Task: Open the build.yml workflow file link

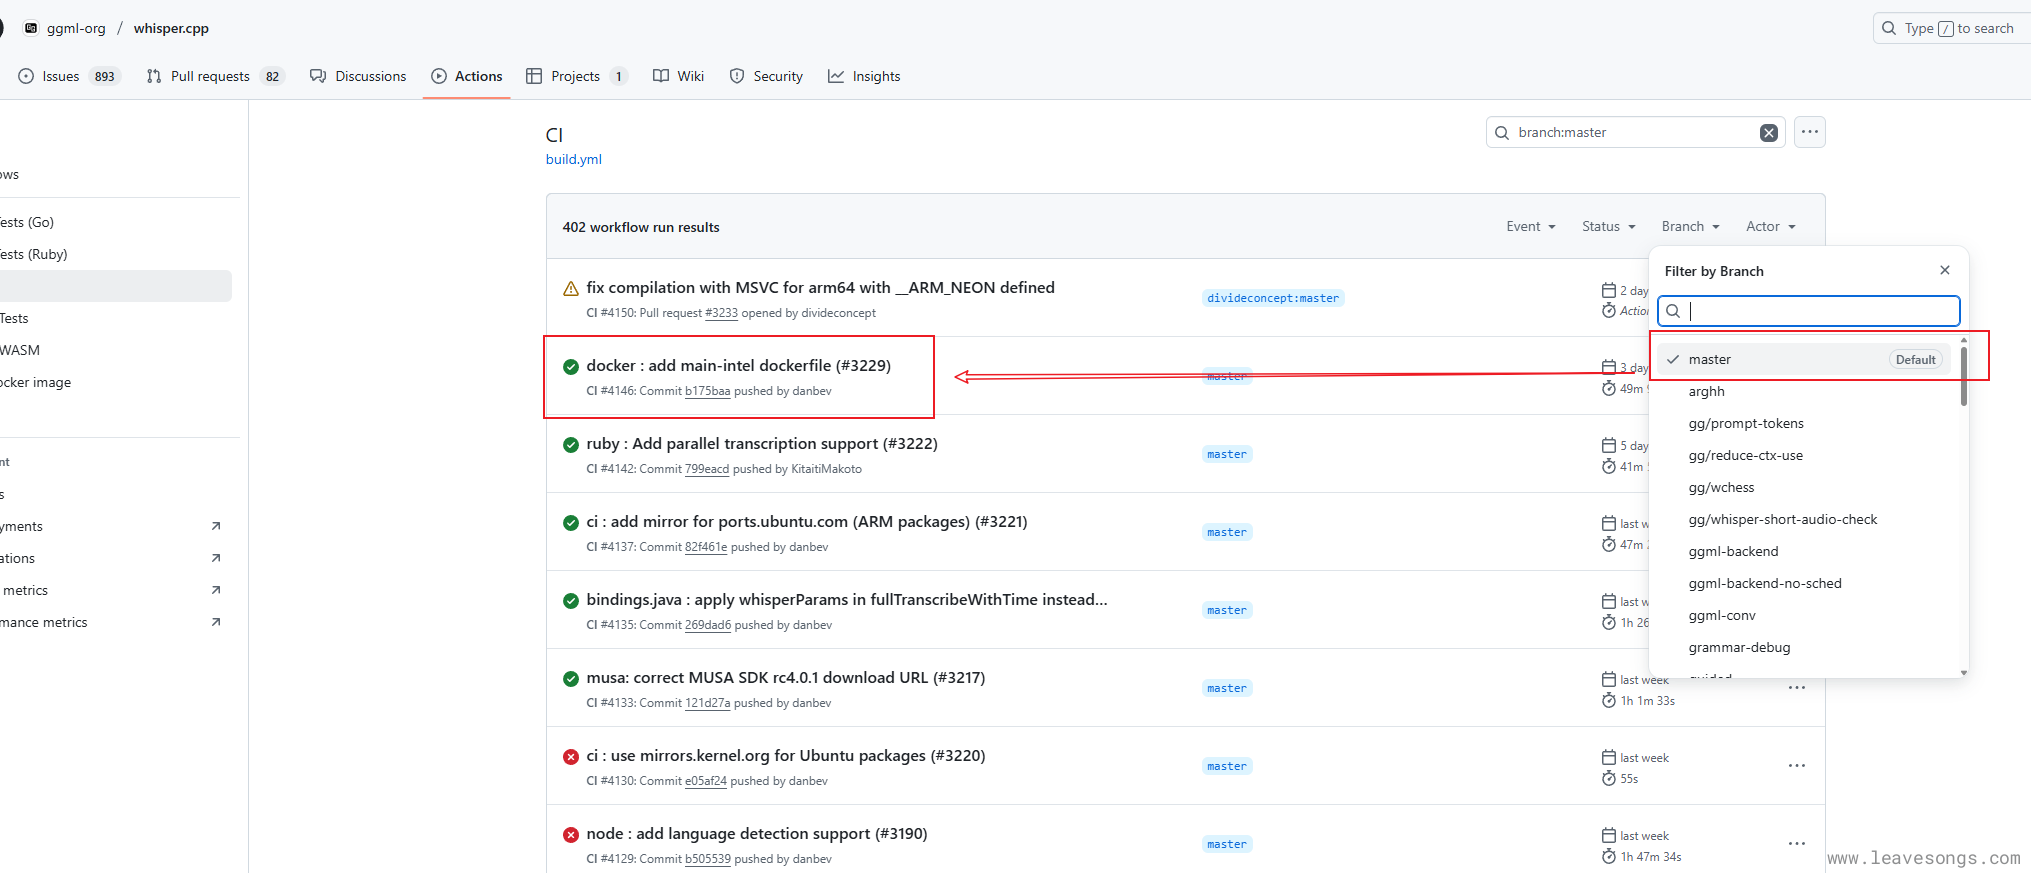Action: coord(573,160)
